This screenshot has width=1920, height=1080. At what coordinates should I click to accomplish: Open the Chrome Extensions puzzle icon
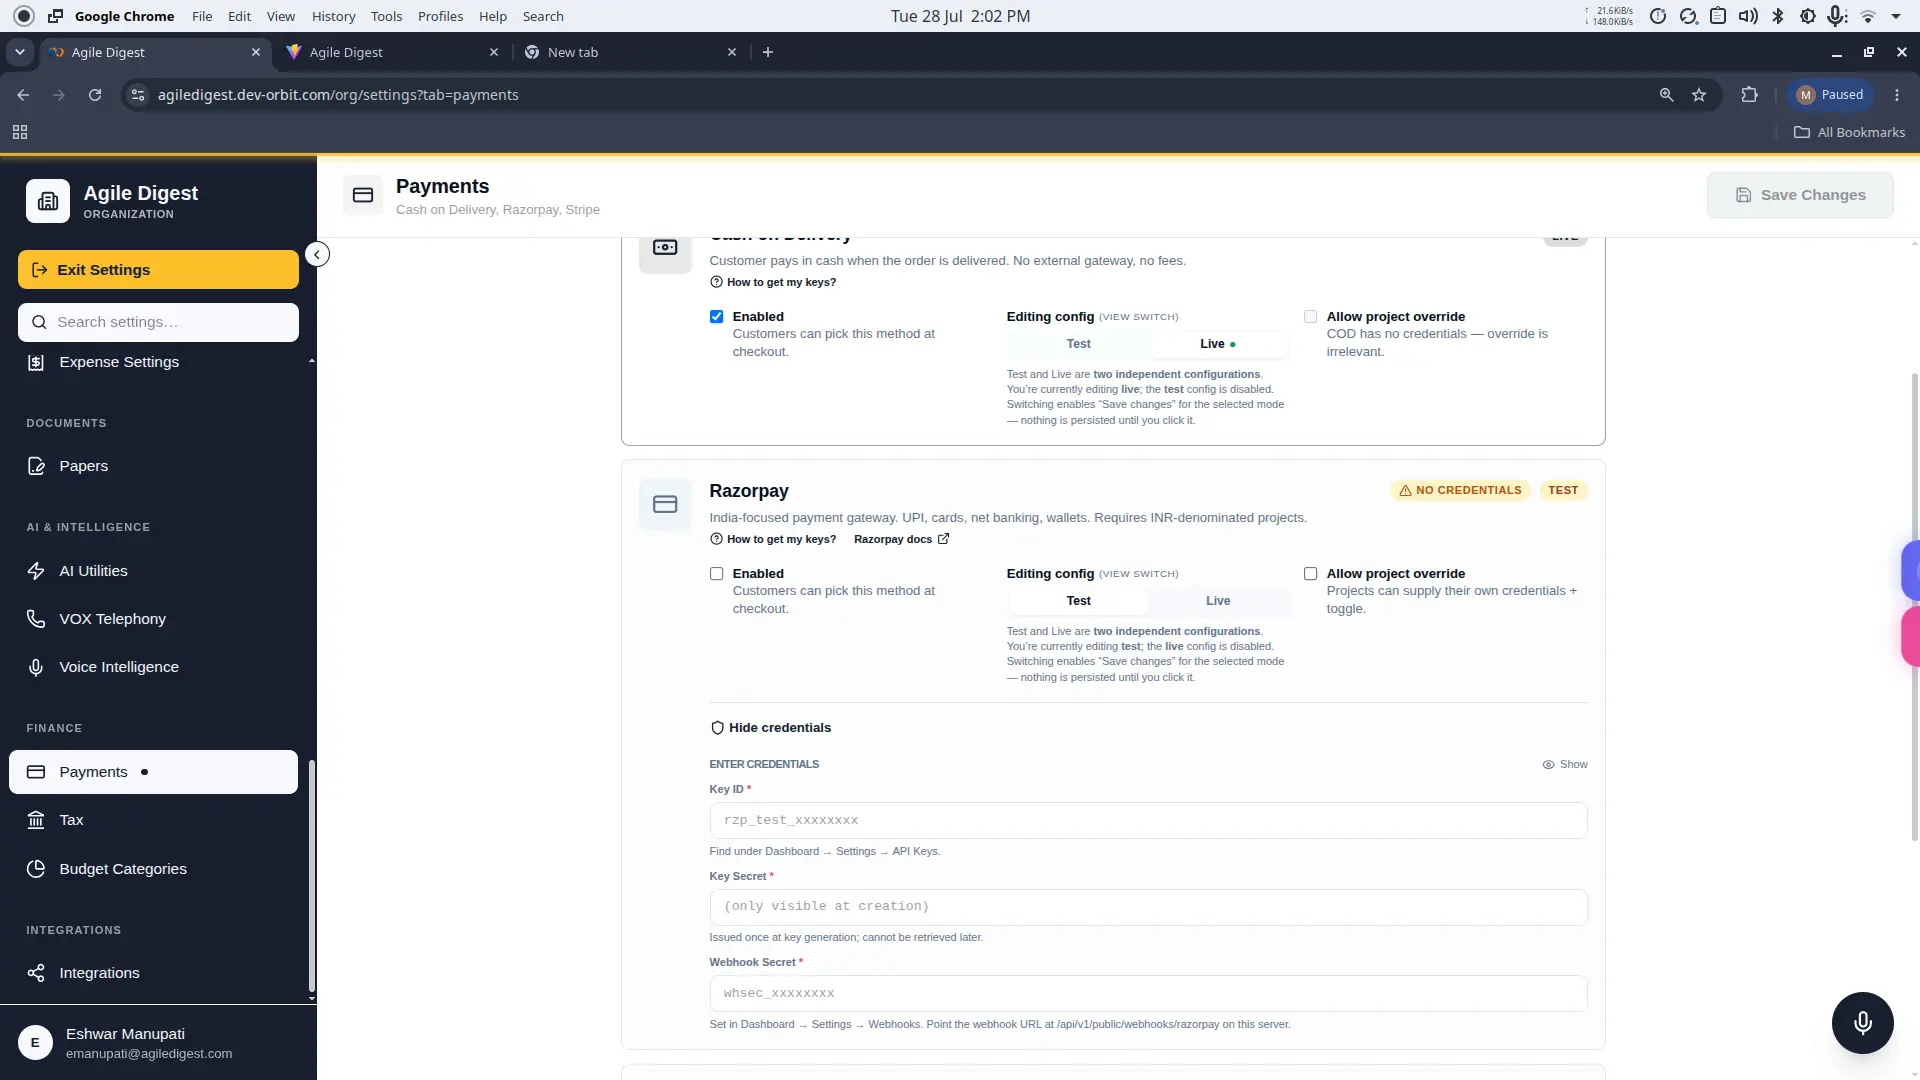(x=1749, y=95)
